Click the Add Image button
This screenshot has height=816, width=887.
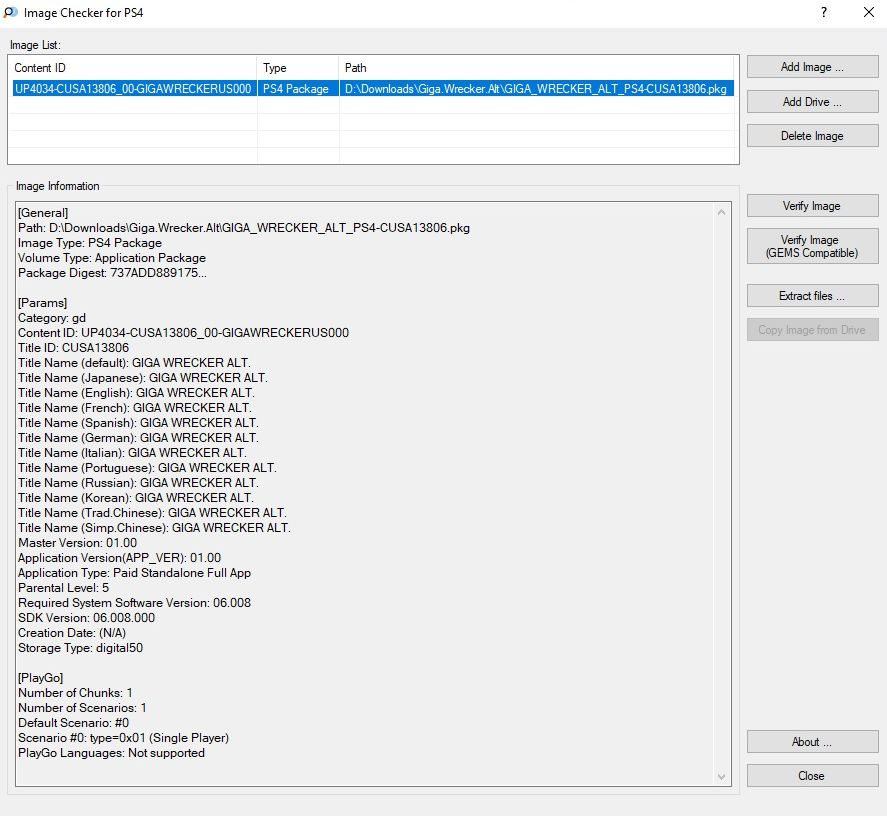coord(812,67)
